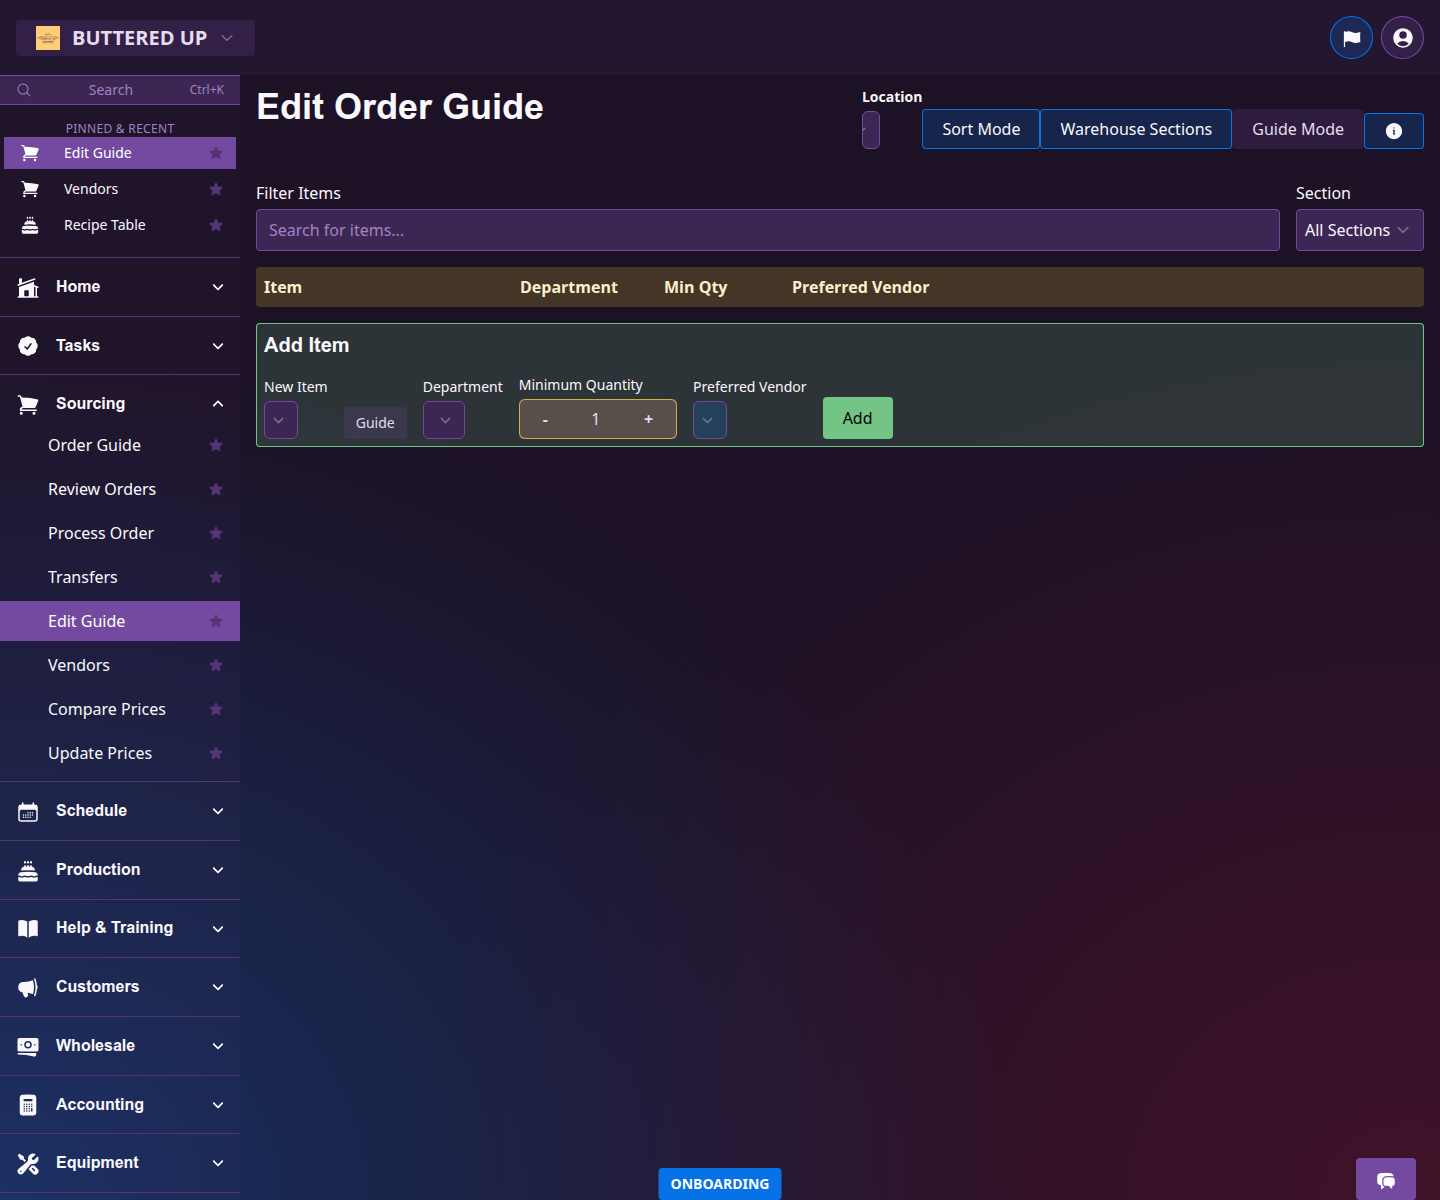Image resolution: width=1440 pixels, height=1200 pixels.
Task: Switch to Guide Mode
Action: pos(1297,129)
